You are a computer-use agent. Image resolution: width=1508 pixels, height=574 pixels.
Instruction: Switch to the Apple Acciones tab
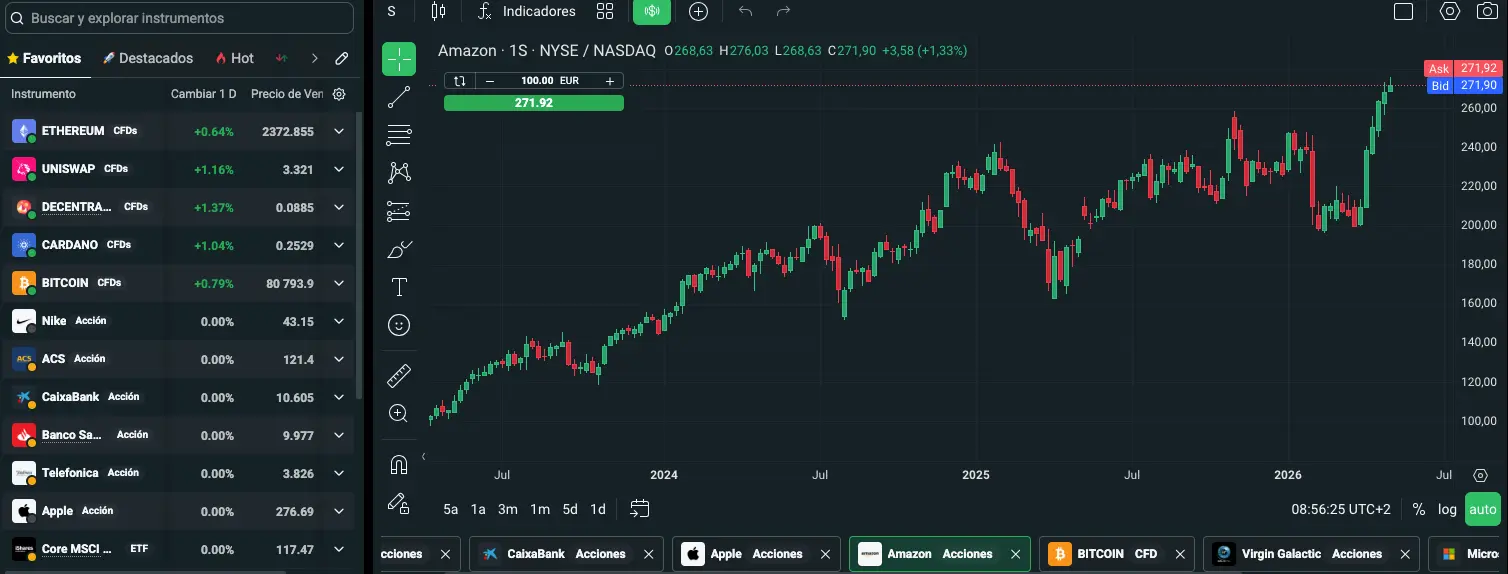757,553
